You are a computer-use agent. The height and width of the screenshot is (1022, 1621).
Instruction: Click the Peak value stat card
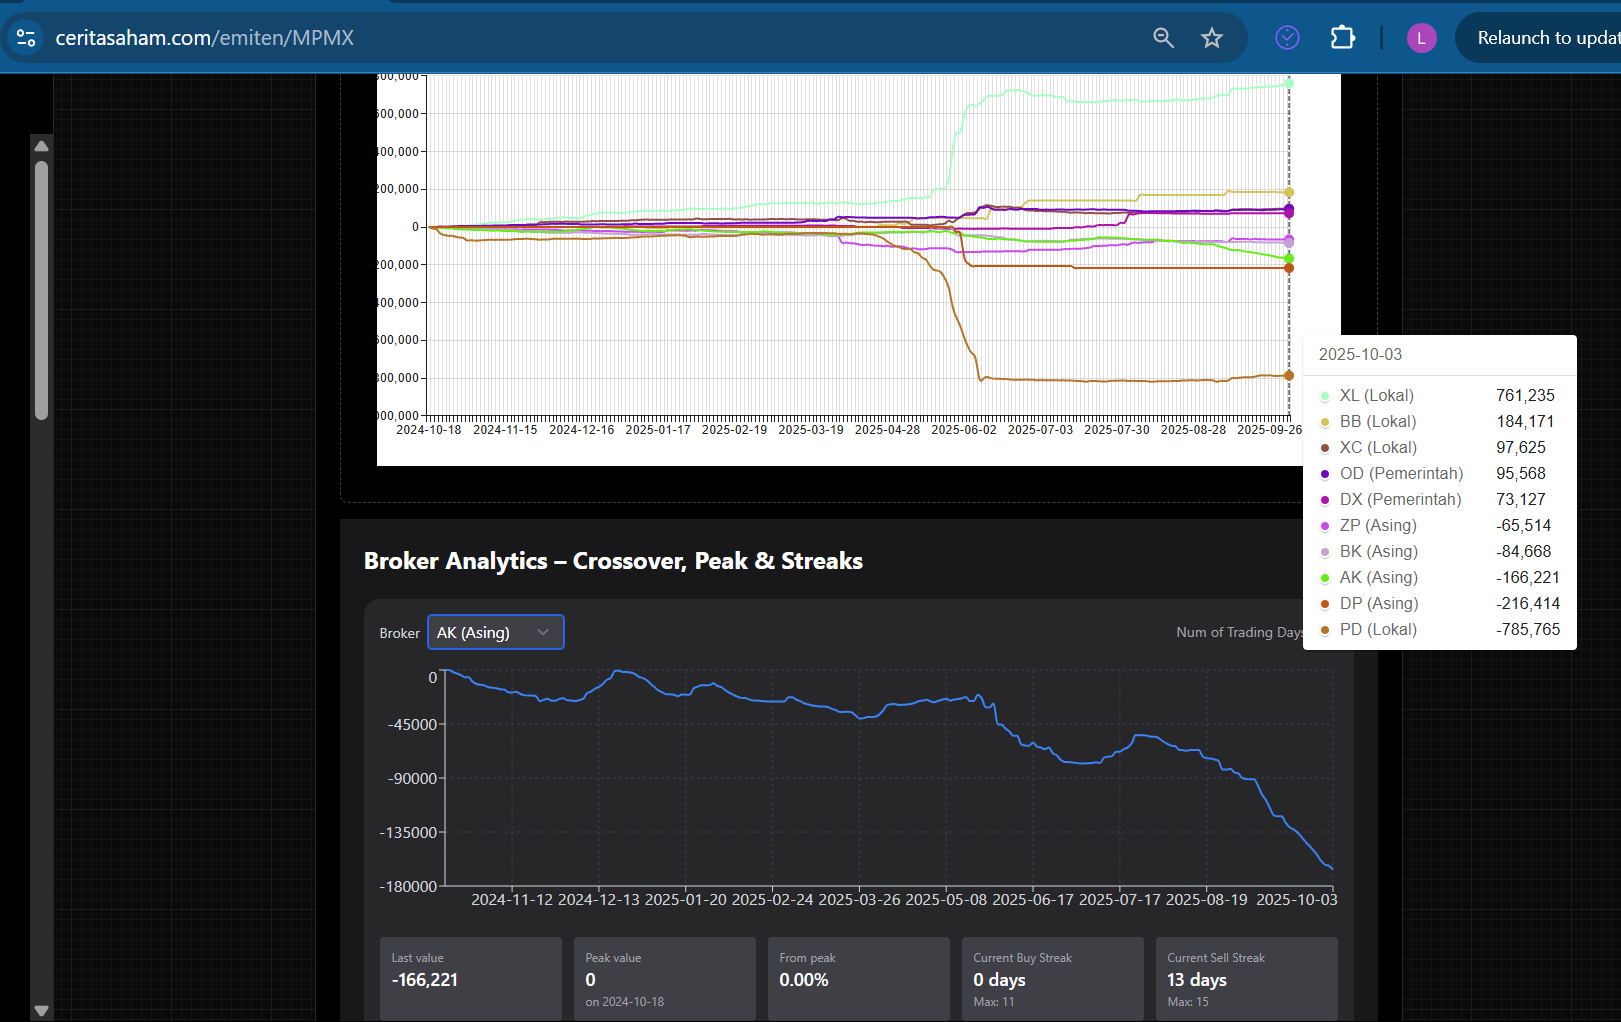coord(664,978)
